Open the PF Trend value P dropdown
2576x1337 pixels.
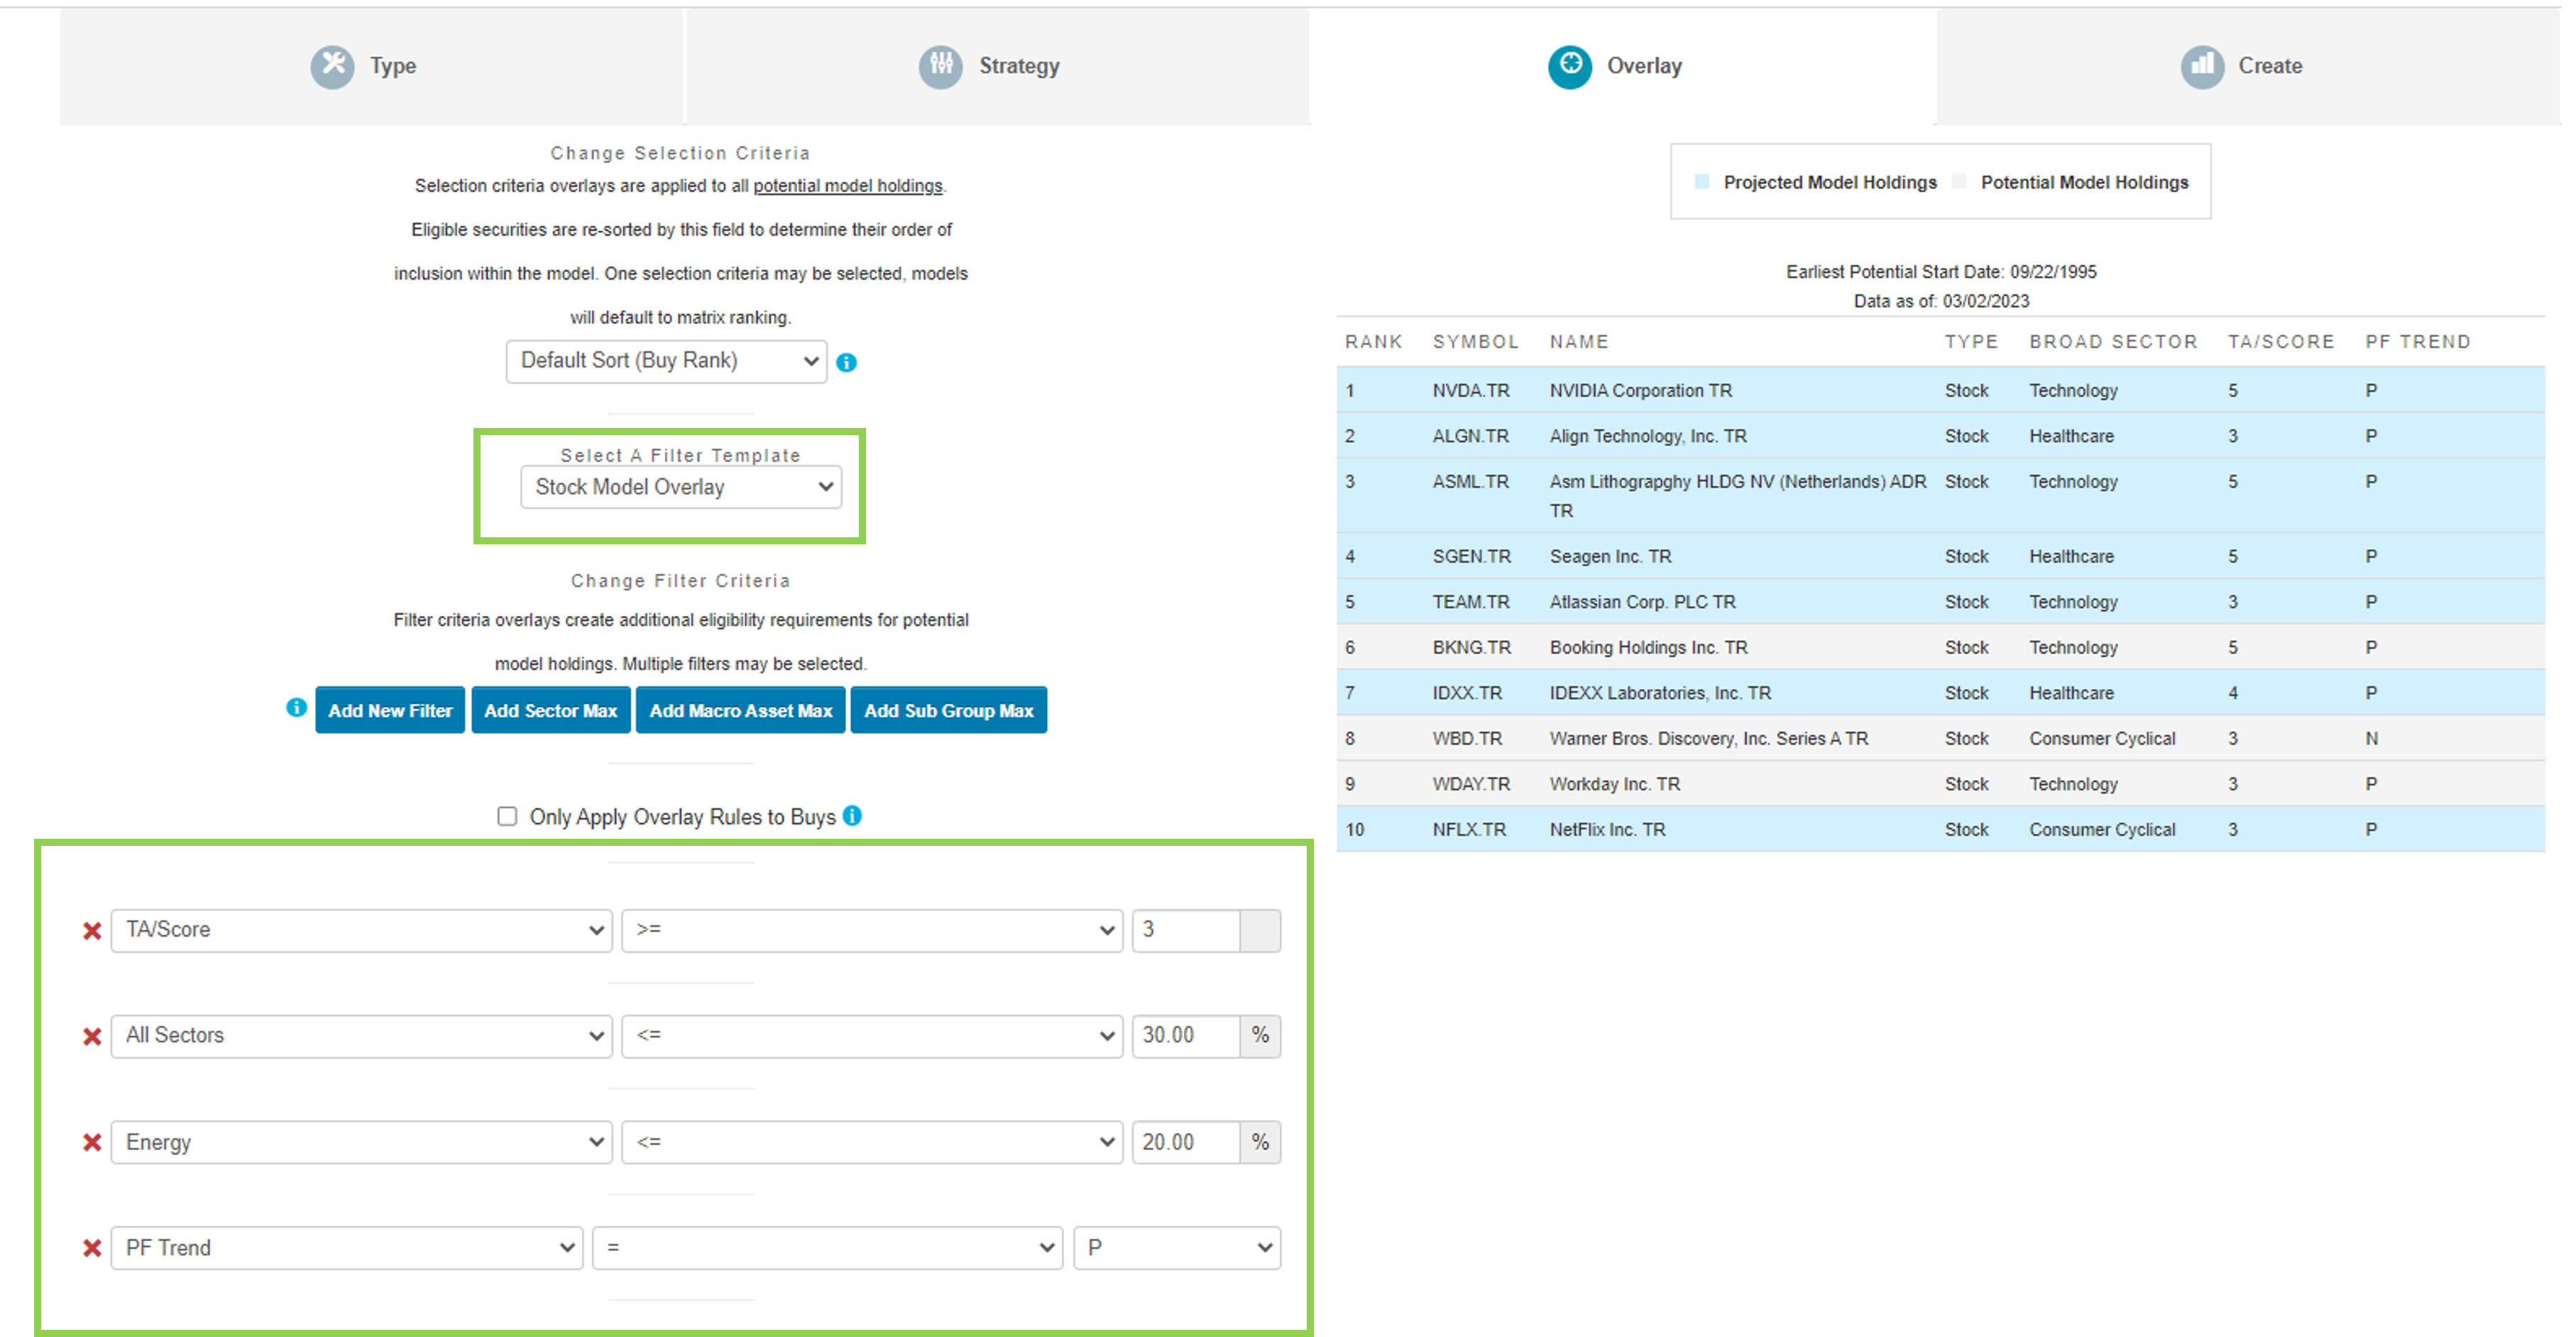click(1177, 1248)
